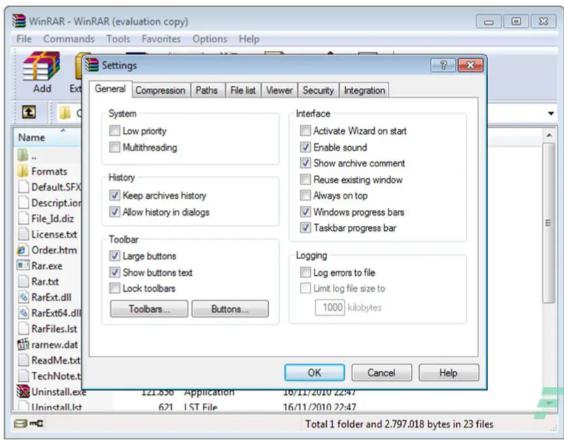Screen dimensions: 564x441
Task: Click the Settings dialog help question button
Action: (443, 65)
